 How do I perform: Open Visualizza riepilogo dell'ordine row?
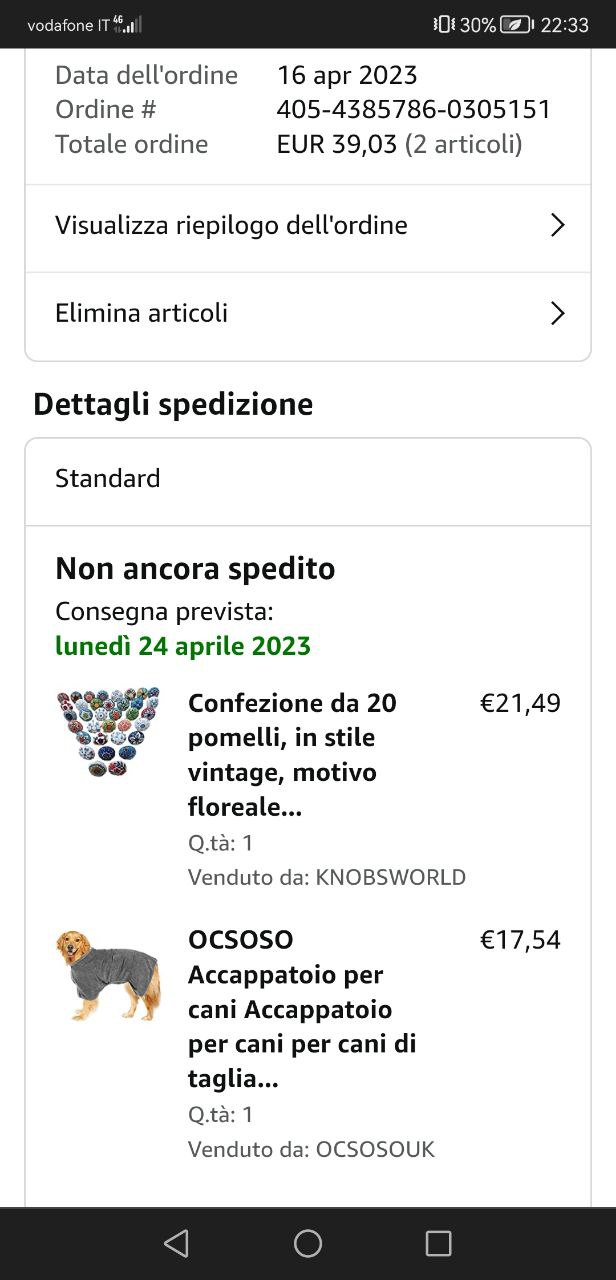pyautogui.click(x=231, y=226)
